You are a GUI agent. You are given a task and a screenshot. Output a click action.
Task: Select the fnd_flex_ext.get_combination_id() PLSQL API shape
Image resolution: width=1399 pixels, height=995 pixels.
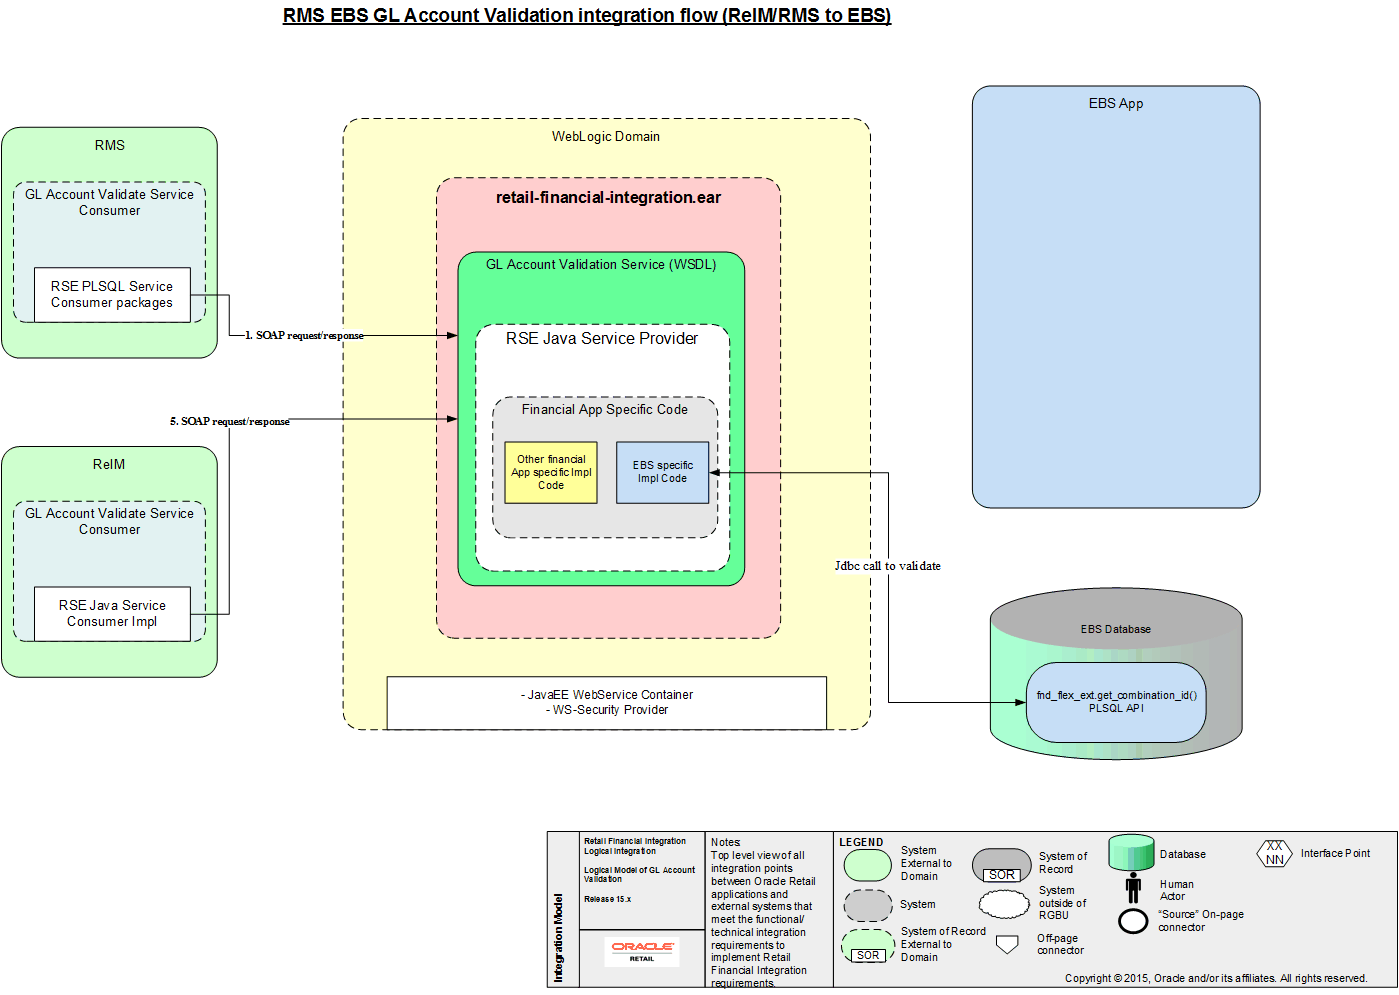pyautogui.click(x=1116, y=702)
